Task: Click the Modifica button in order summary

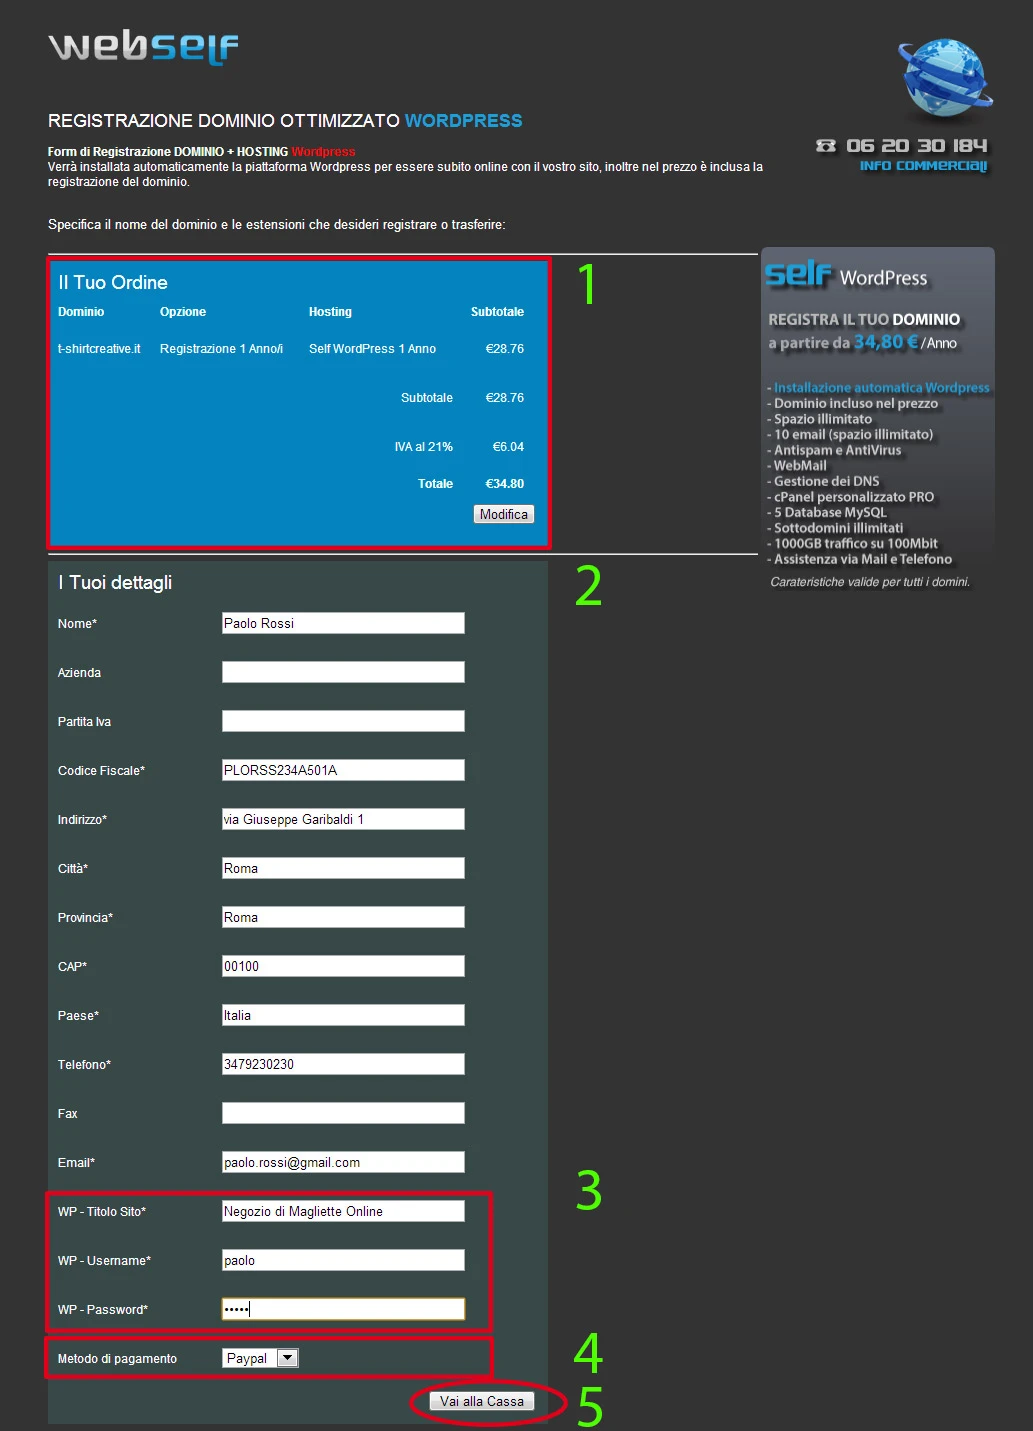Action: [504, 514]
